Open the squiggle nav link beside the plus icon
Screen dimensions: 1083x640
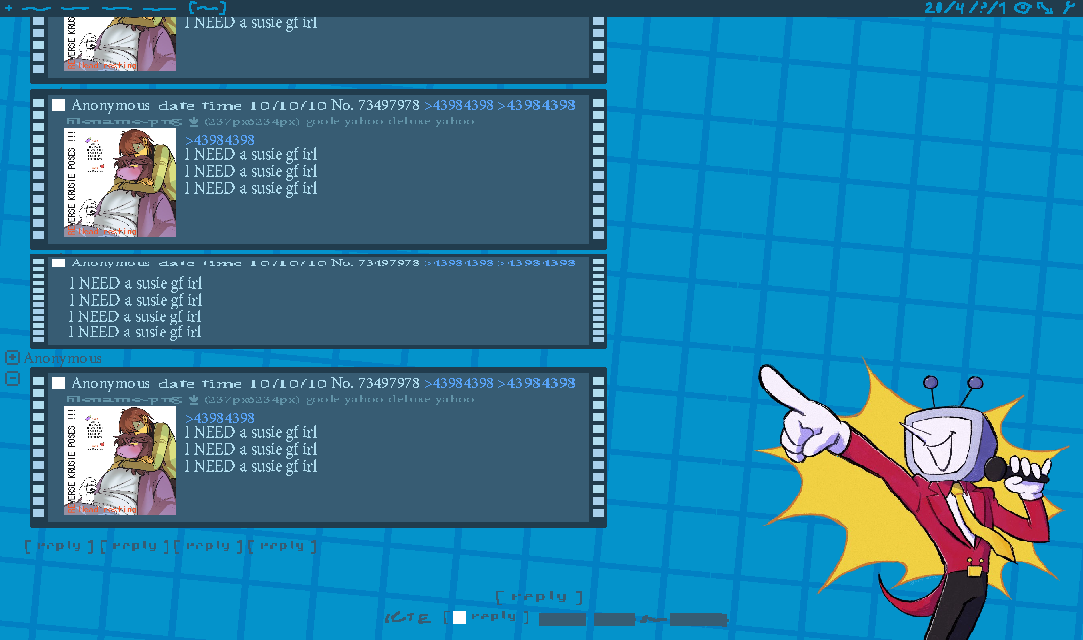[x=36, y=8]
